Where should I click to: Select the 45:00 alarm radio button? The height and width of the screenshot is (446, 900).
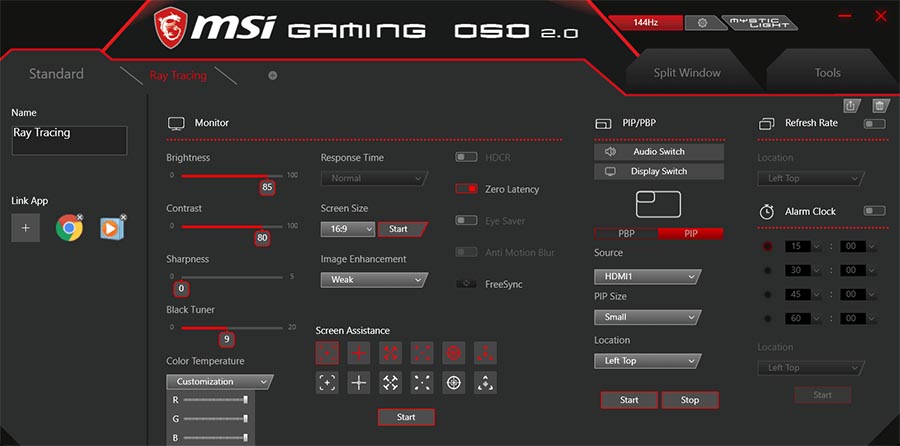[768, 294]
